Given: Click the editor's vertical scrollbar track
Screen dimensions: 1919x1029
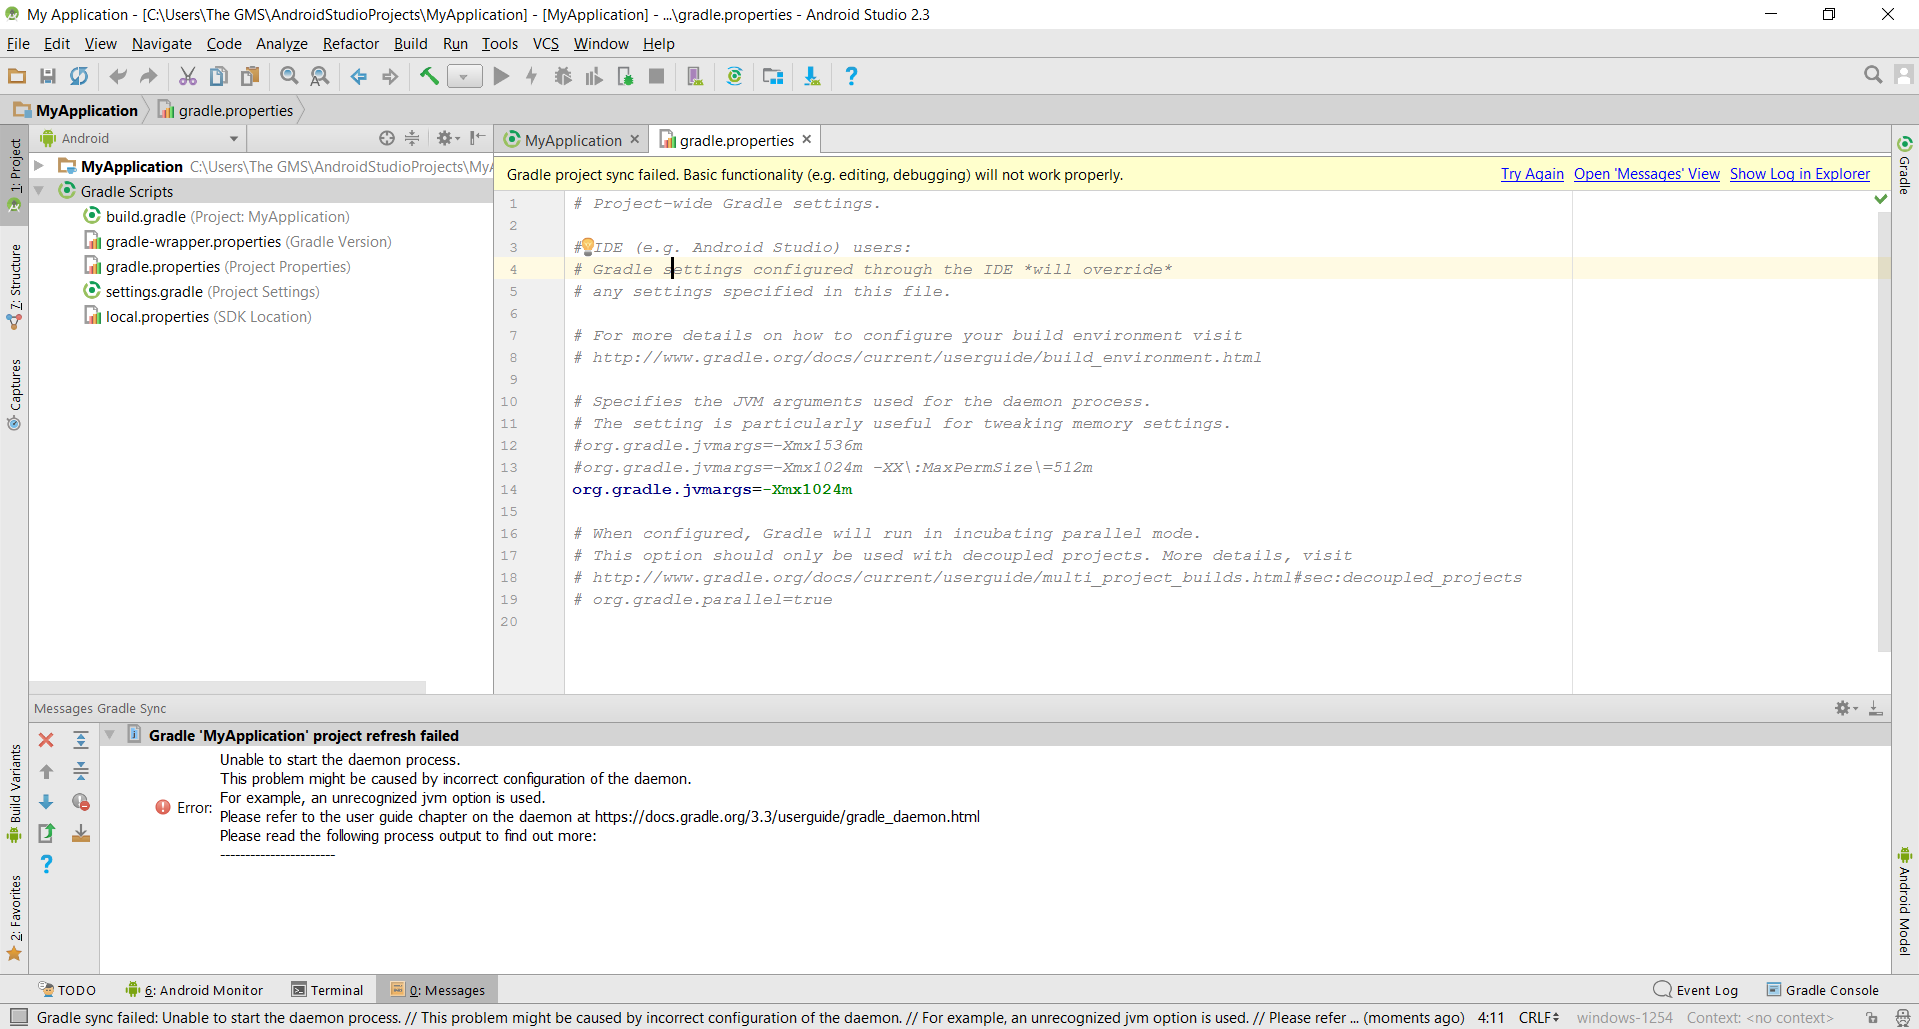Looking at the screenshot, I should 1883,450.
